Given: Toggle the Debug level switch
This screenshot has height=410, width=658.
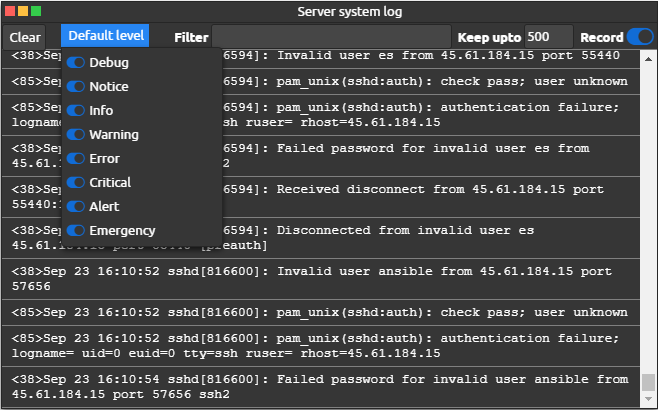Looking at the screenshot, I should click(76, 63).
